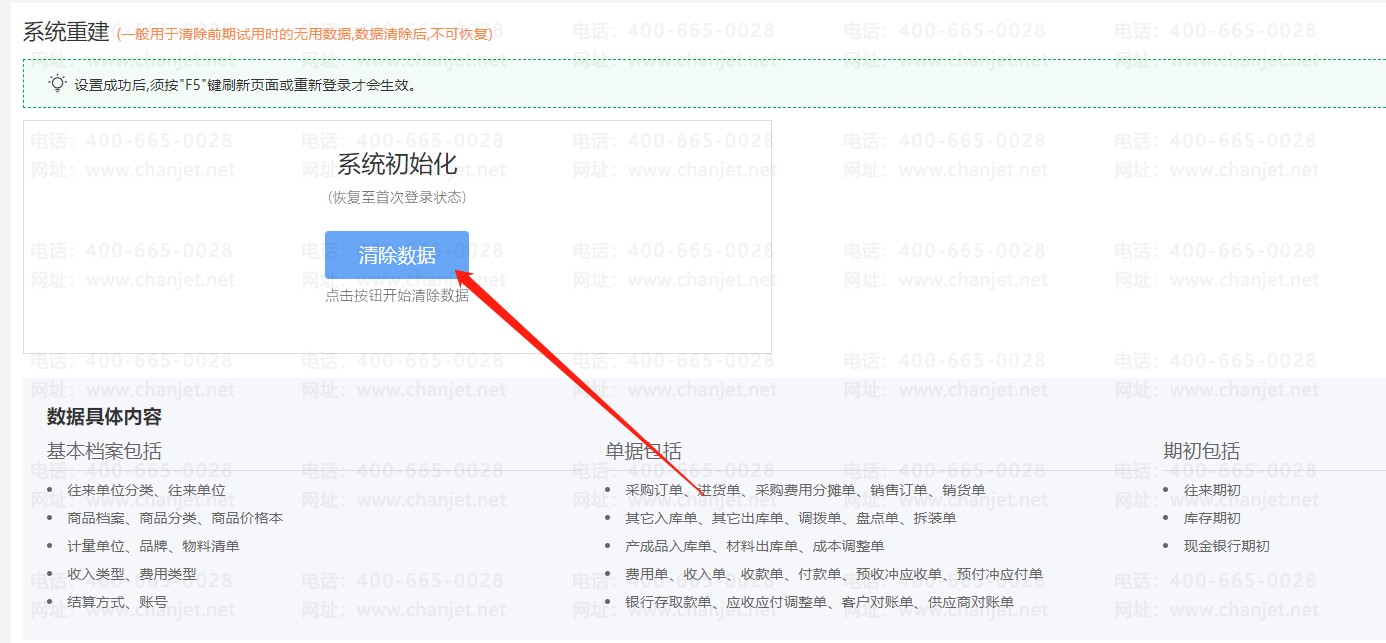Click the 单据包括 column heading
Screen dimensions: 1386x643
point(643,451)
